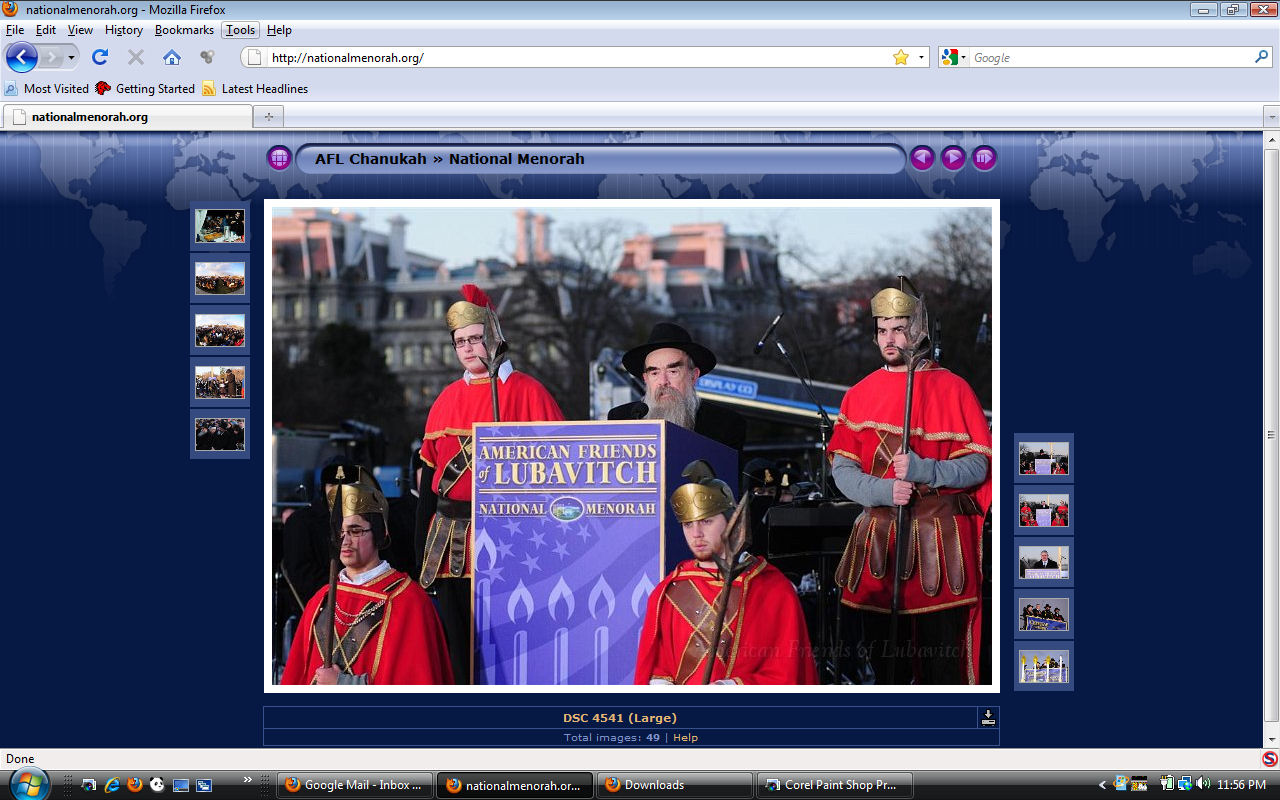1280x800 pixels.
Task: Start the gallery slideshow
Action: [x=985, y=158]
